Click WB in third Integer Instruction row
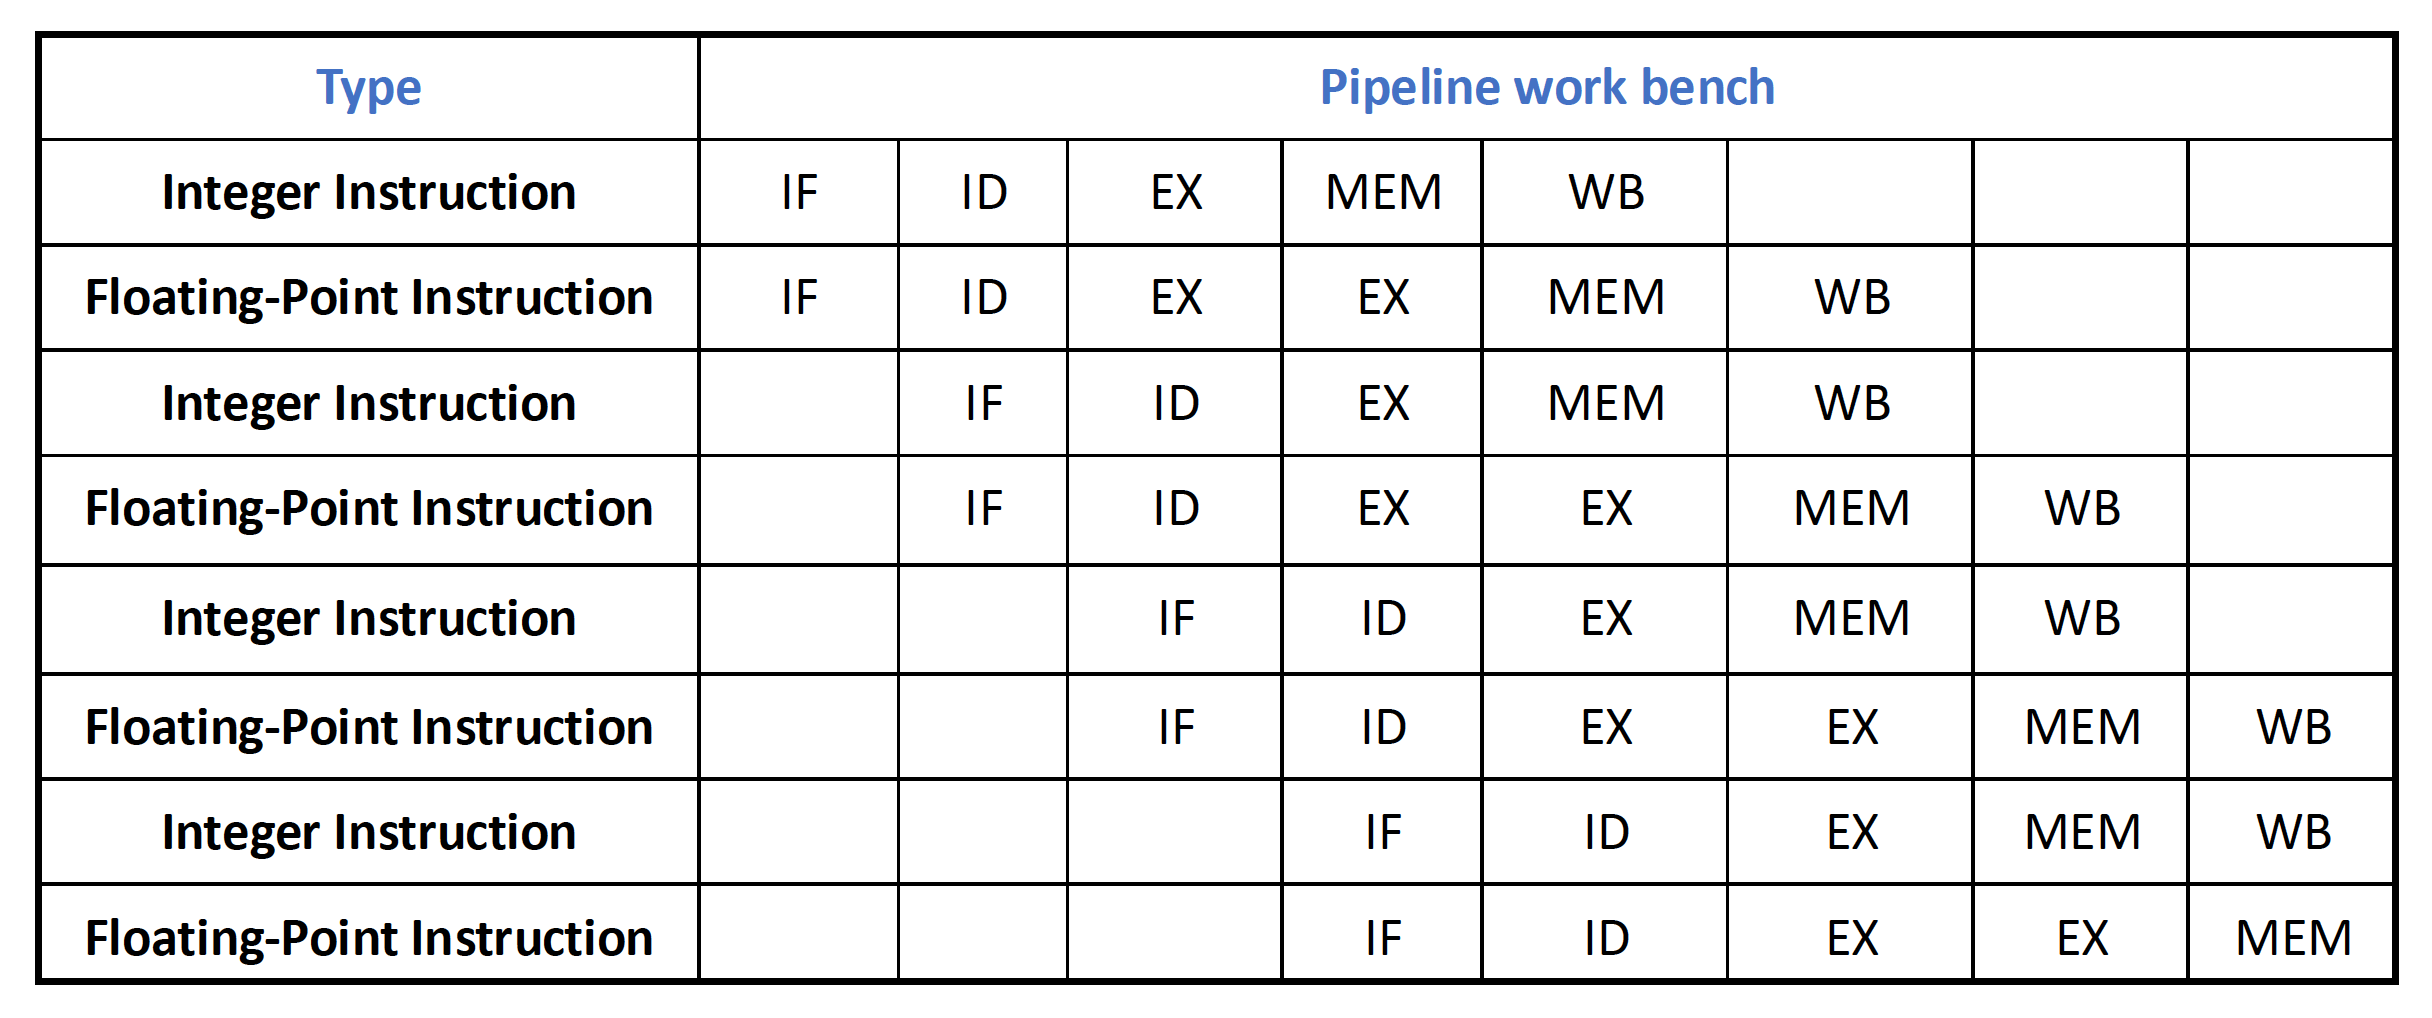The width and height of the screenshot is (2432, 1018). [2082, 618]
